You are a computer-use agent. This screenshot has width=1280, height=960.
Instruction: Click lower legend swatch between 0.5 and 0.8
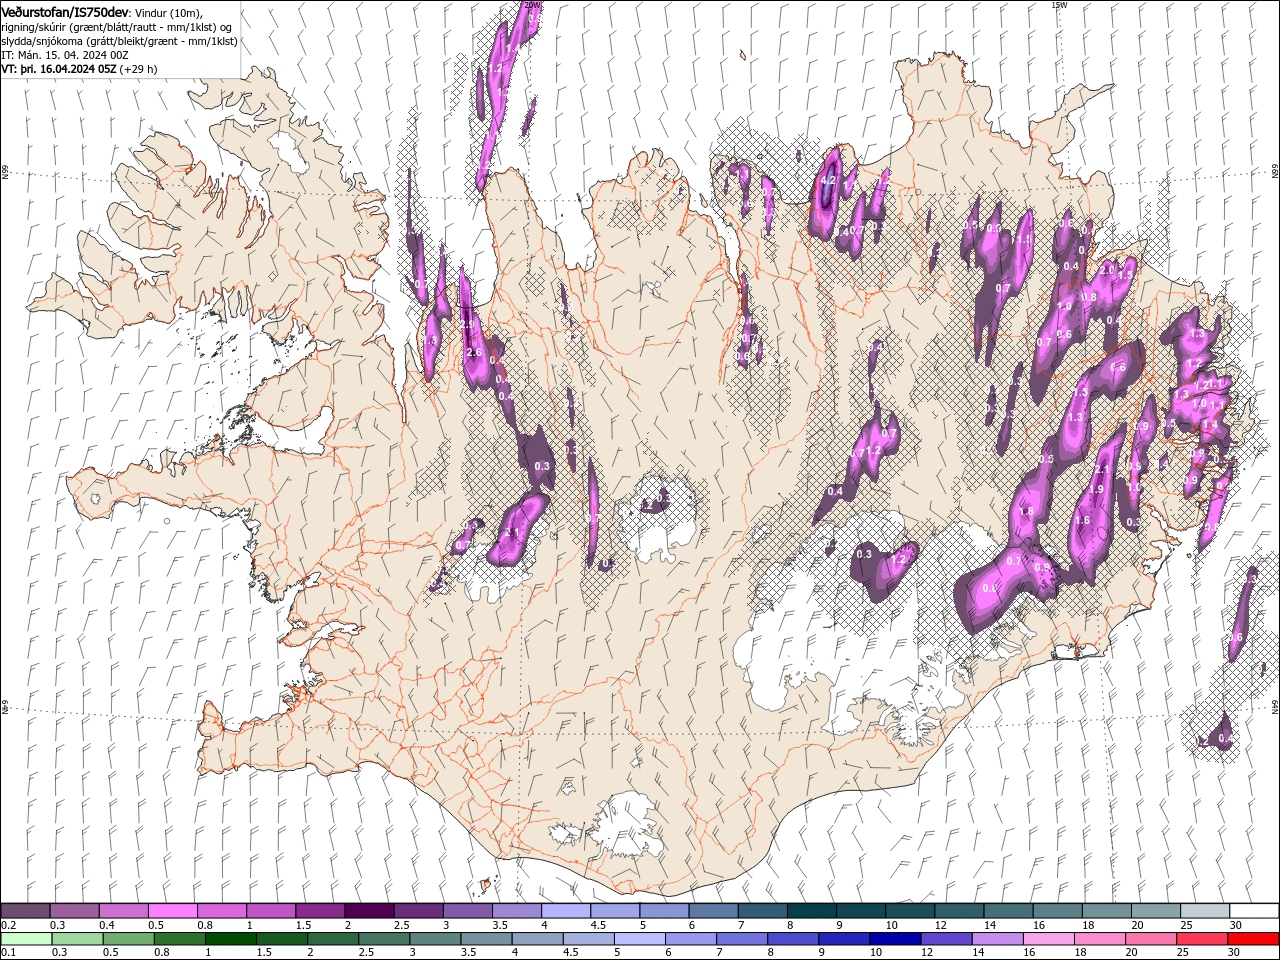[x=128, y=939]
